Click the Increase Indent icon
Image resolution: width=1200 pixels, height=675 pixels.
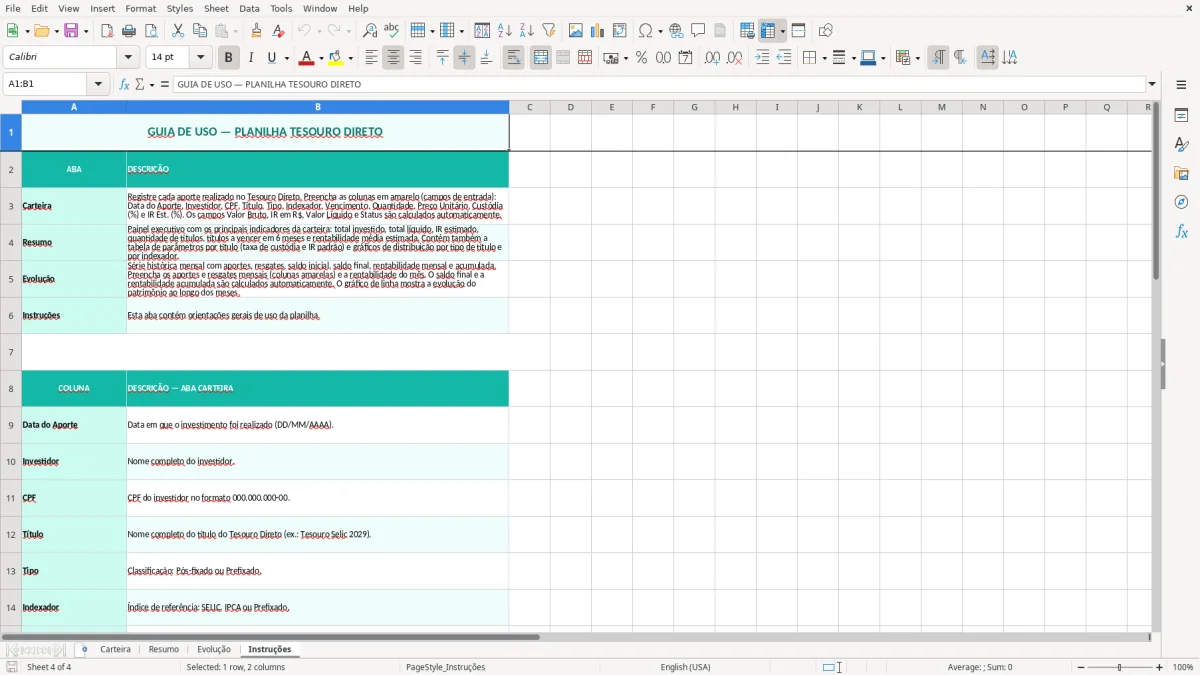(x=762, y=58)
